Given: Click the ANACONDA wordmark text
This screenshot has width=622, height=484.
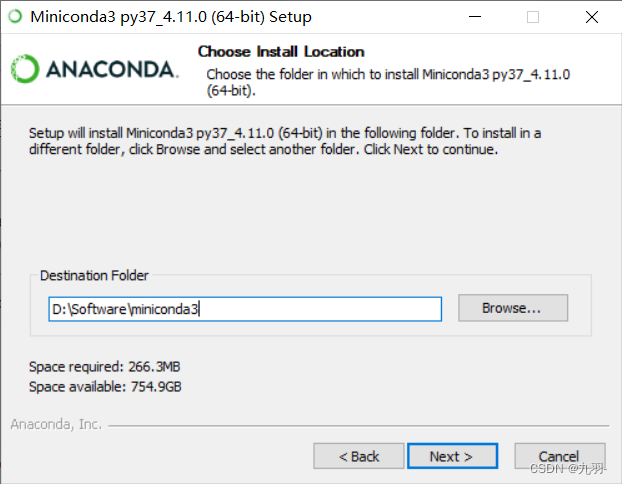Looking at the screenshot, I should coord(111,69).
